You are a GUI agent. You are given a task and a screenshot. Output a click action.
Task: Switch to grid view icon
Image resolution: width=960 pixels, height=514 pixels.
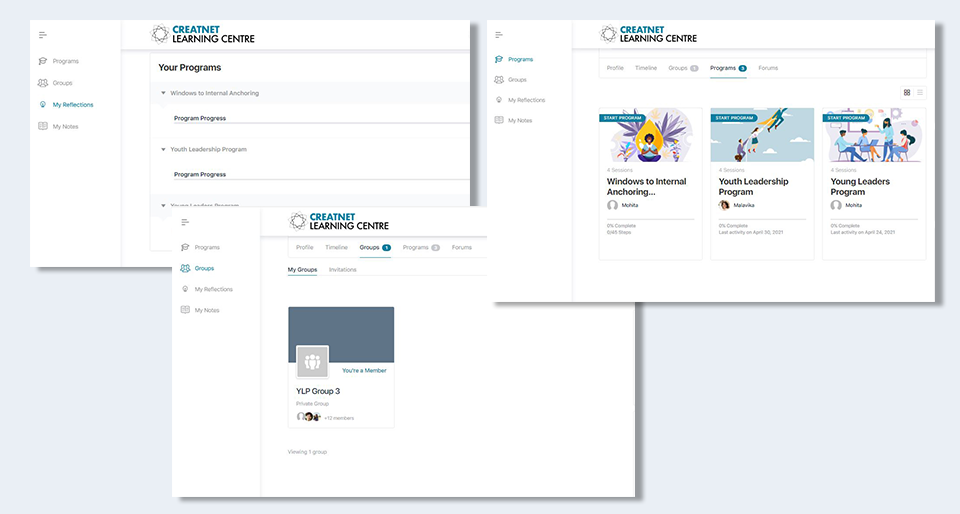tap(907, 92)
